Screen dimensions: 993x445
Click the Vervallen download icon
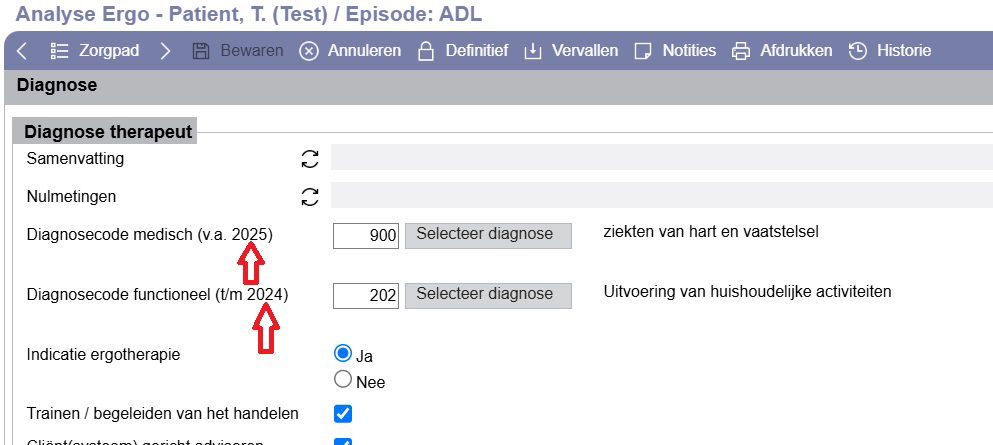pyautogui.click(x=533, y=51)
